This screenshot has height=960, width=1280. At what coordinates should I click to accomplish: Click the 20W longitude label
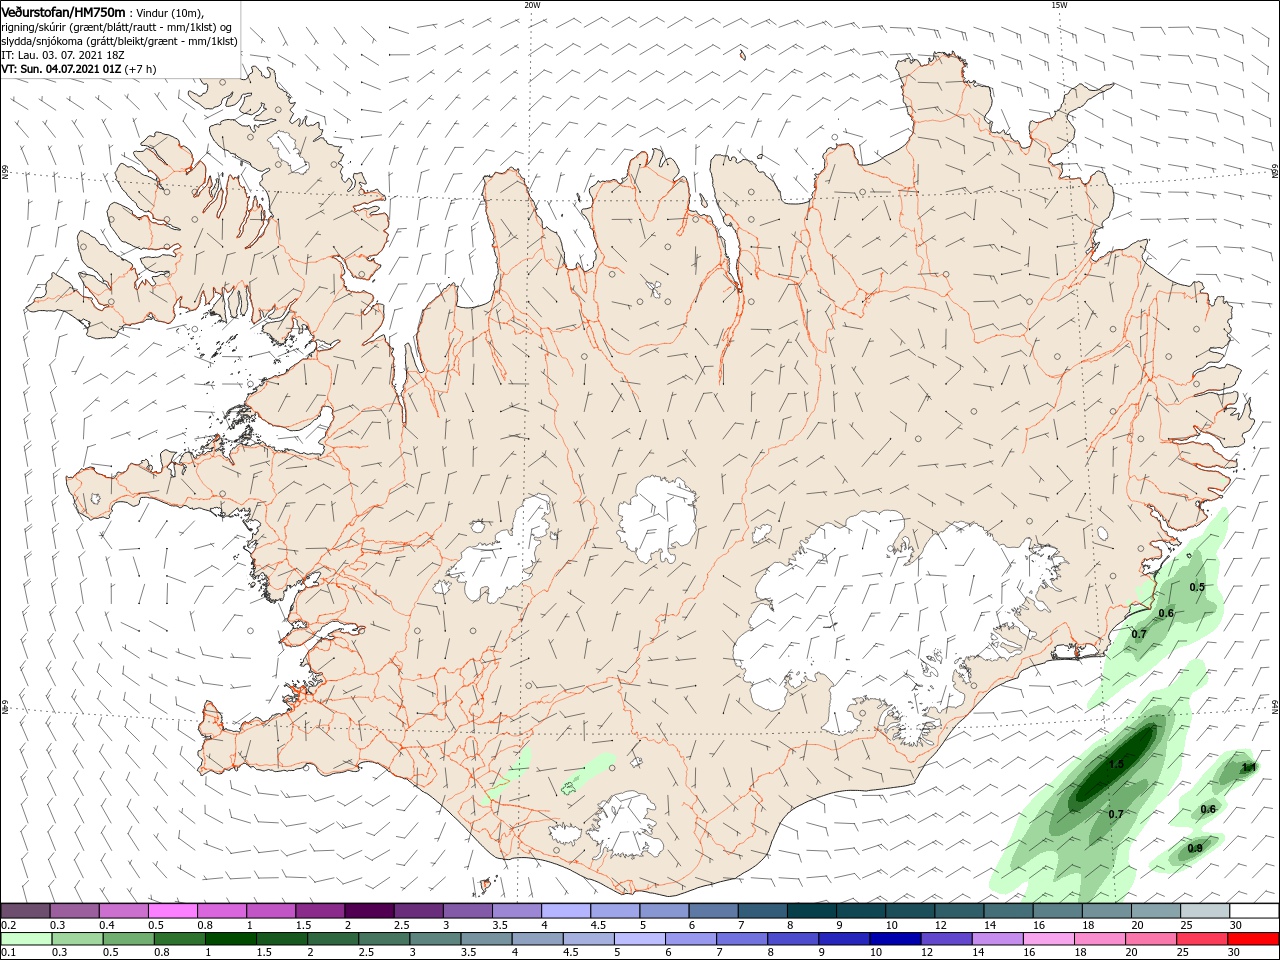coord(532,5)
